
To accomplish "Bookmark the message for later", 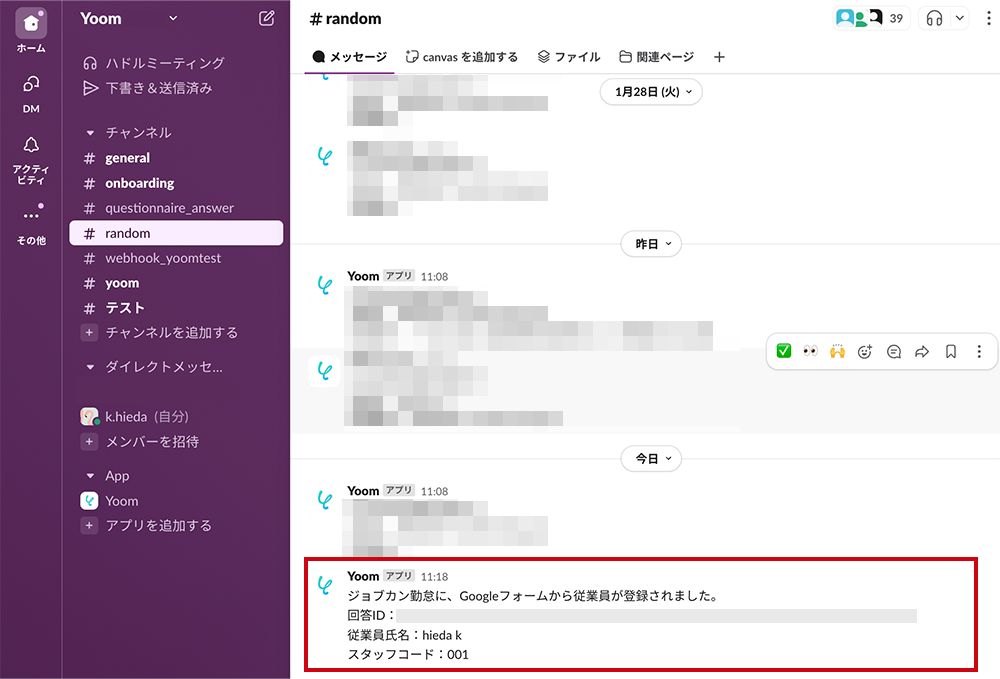I will click(x=951, y=351).
